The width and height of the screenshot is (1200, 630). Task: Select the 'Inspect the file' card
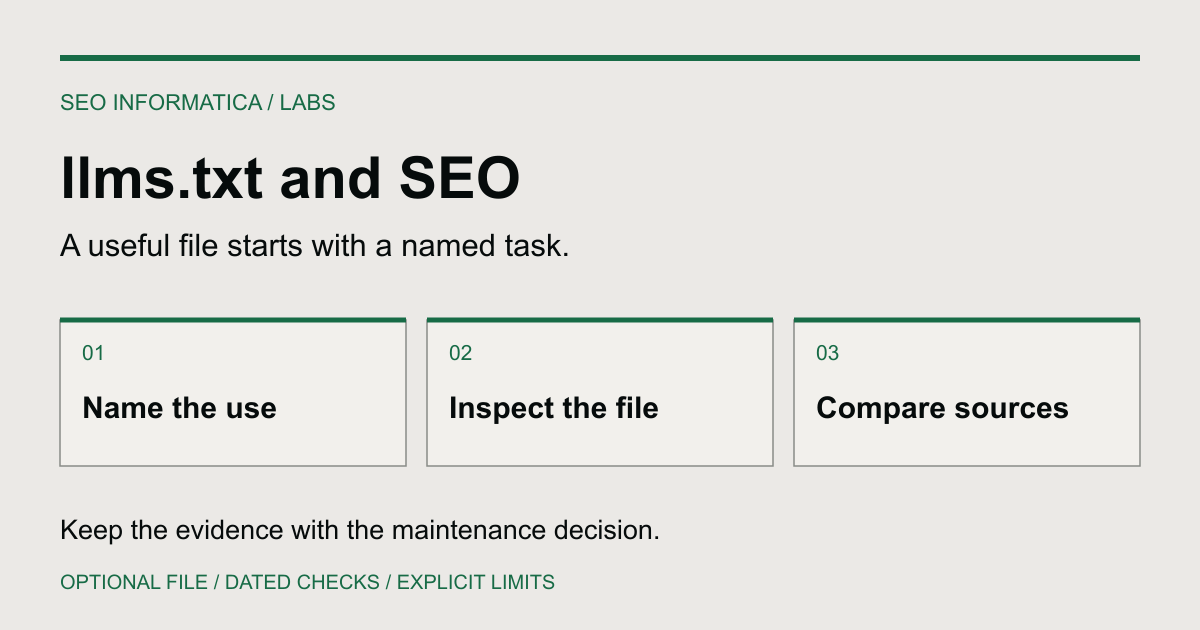[600, 392]
